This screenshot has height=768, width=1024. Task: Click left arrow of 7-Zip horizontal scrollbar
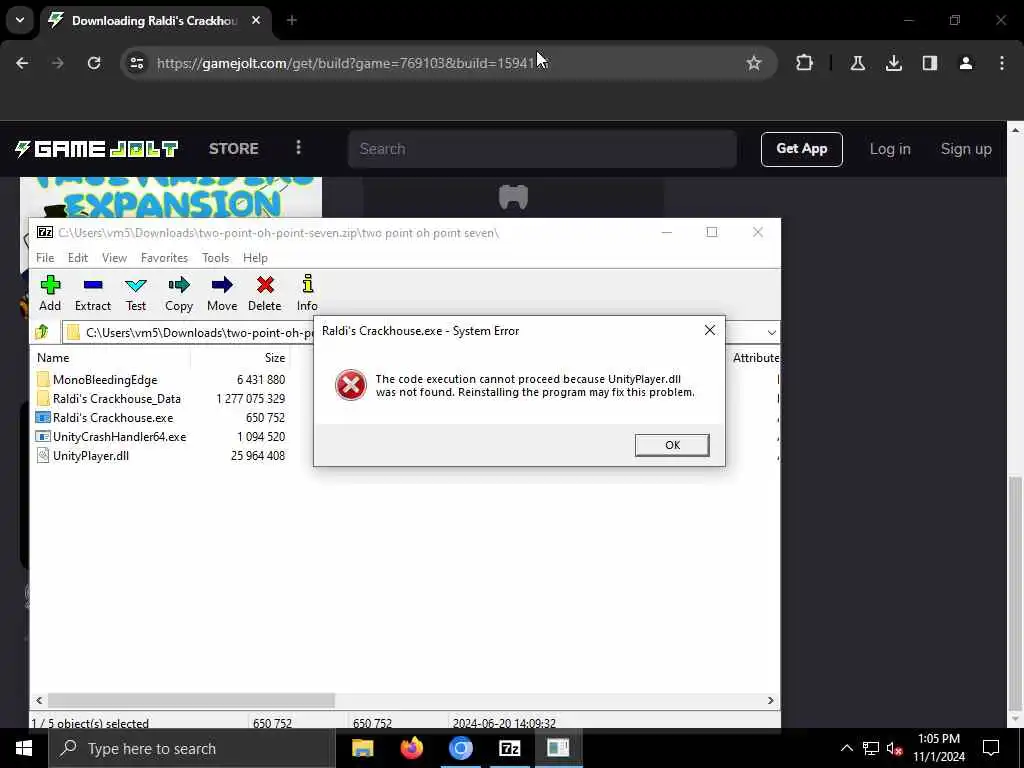[39, 700]
